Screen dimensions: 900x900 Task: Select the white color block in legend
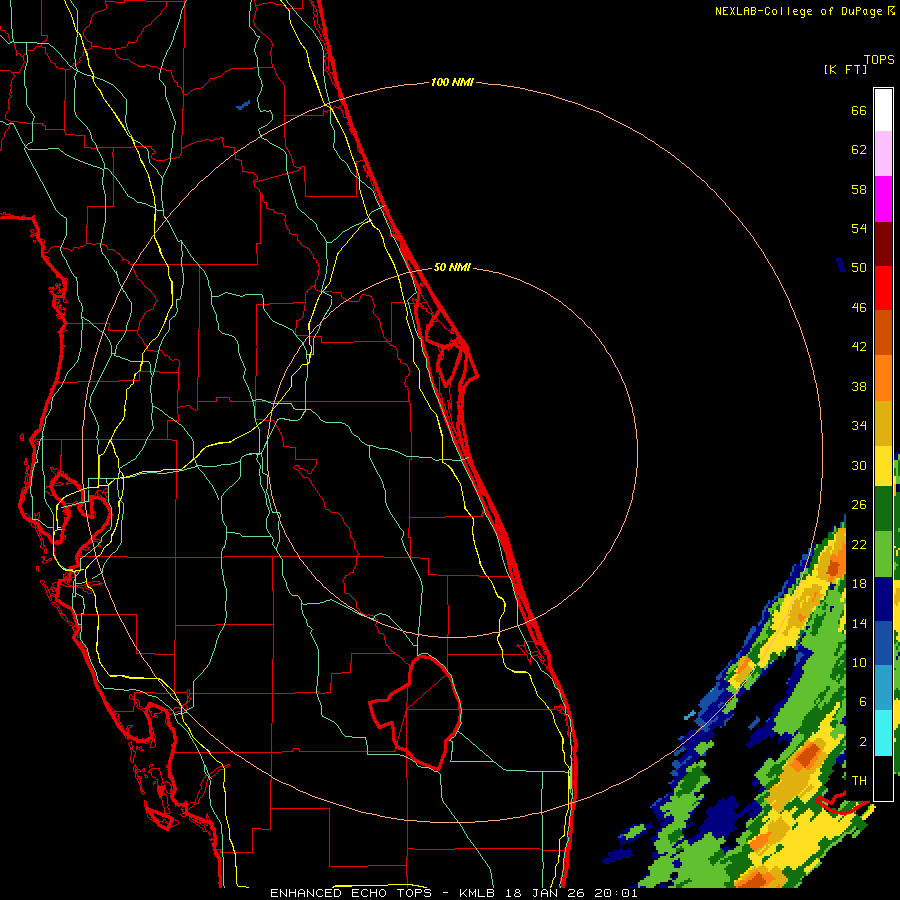(883, 110)
